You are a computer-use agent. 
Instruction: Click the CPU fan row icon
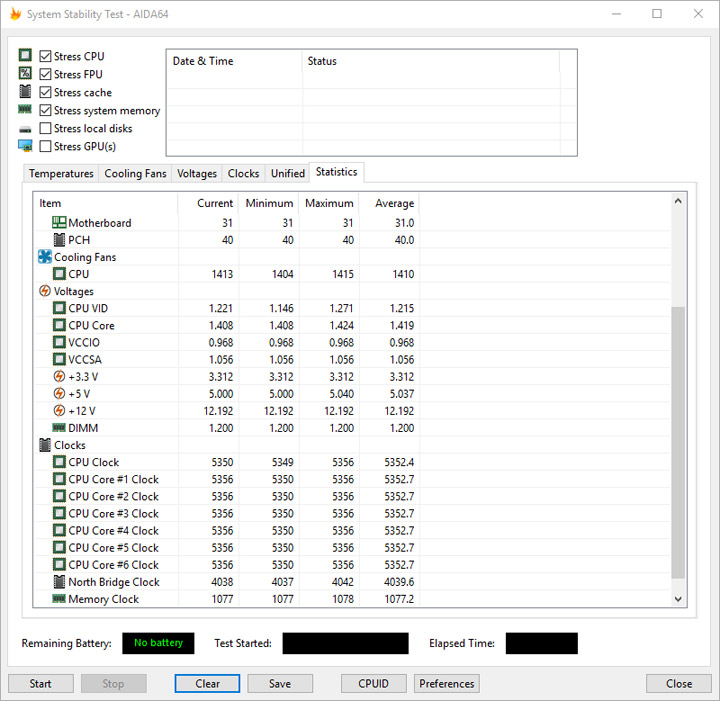[x=59, y=274]
